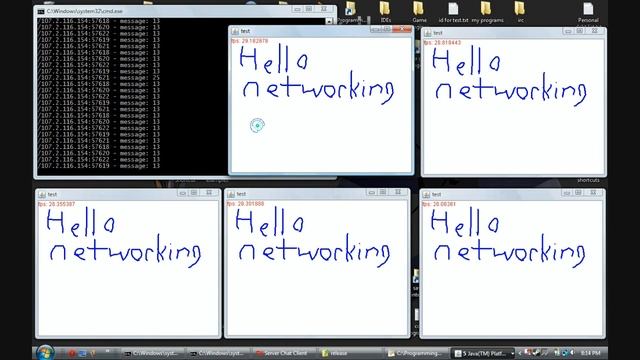
Task: Click the 'fps: 20.355307' readout
Action: click(x=56, y=204)
